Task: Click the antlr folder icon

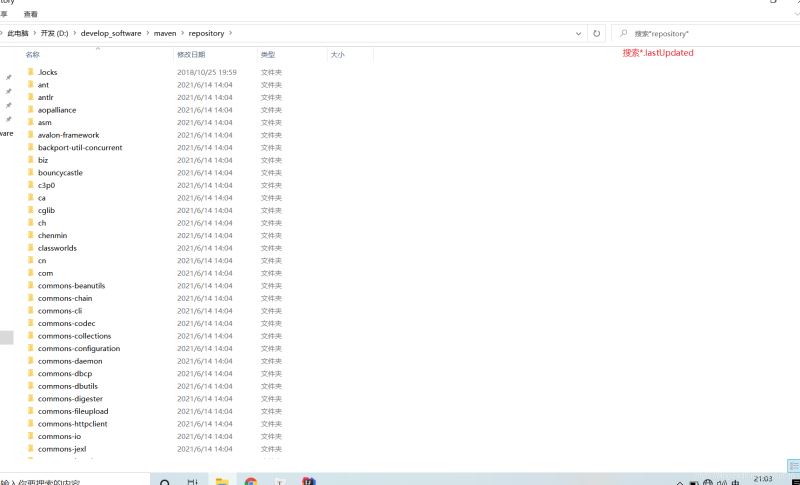Action: tap(31, 97)
